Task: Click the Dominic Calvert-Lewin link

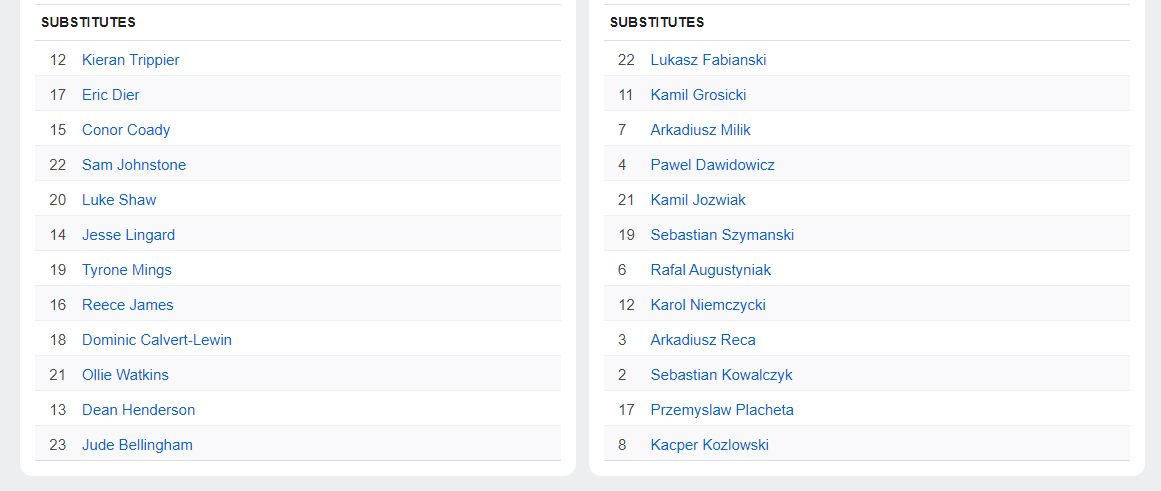Action: click(157, 340)
